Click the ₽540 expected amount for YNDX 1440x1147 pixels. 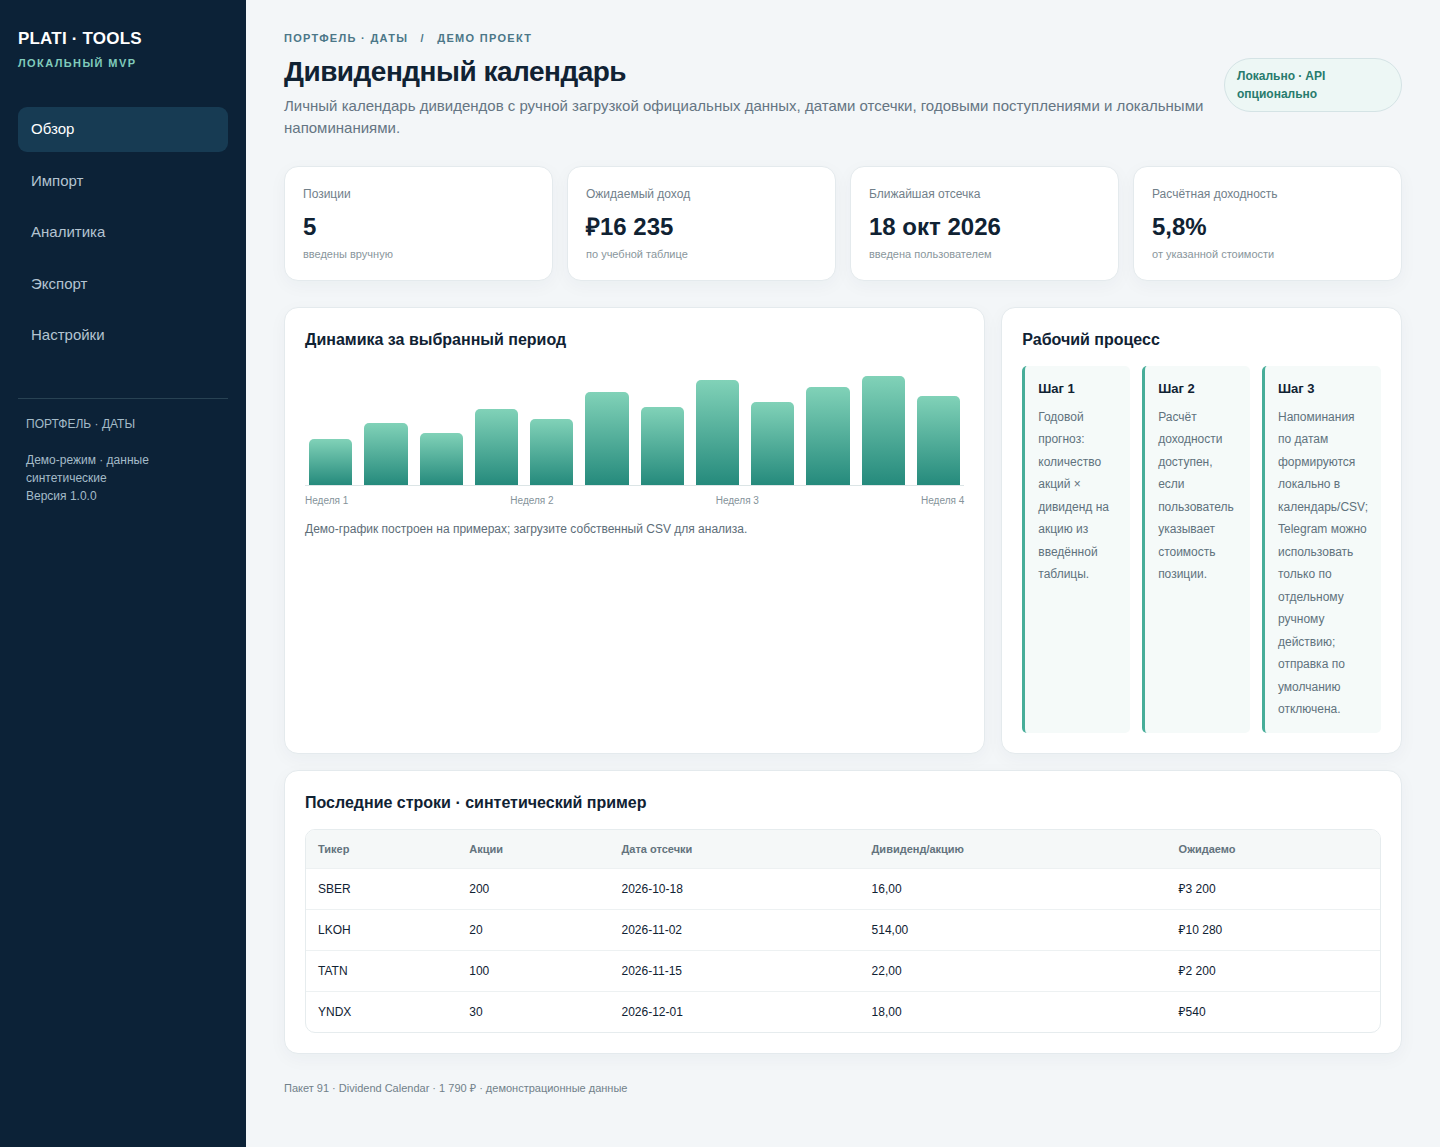click(x=1192, y=1012)
